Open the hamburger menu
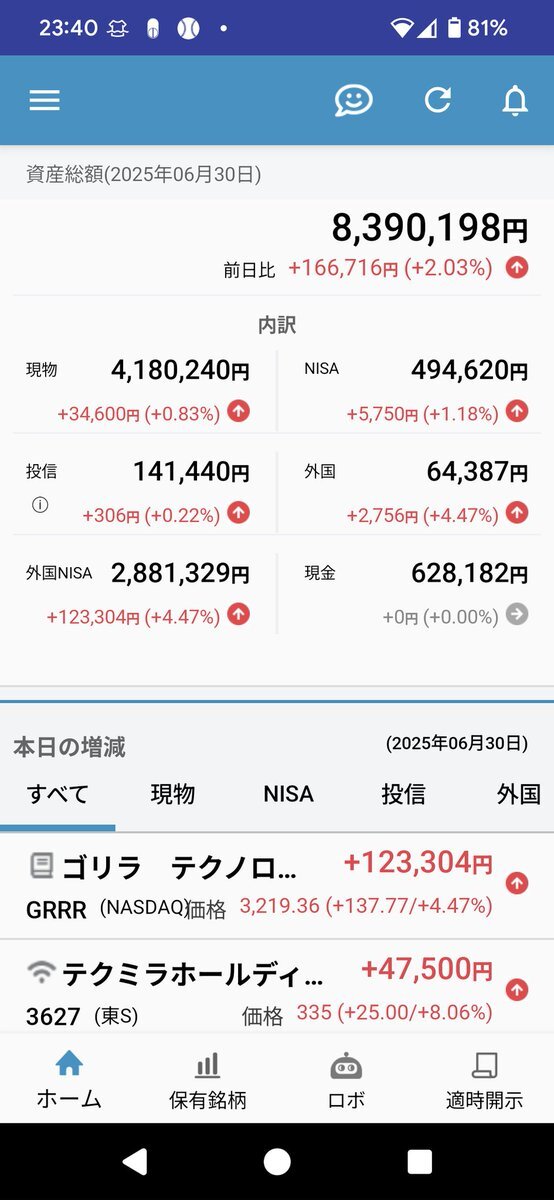The height and width of the screenshot is (1200, 554). [45, 100]
